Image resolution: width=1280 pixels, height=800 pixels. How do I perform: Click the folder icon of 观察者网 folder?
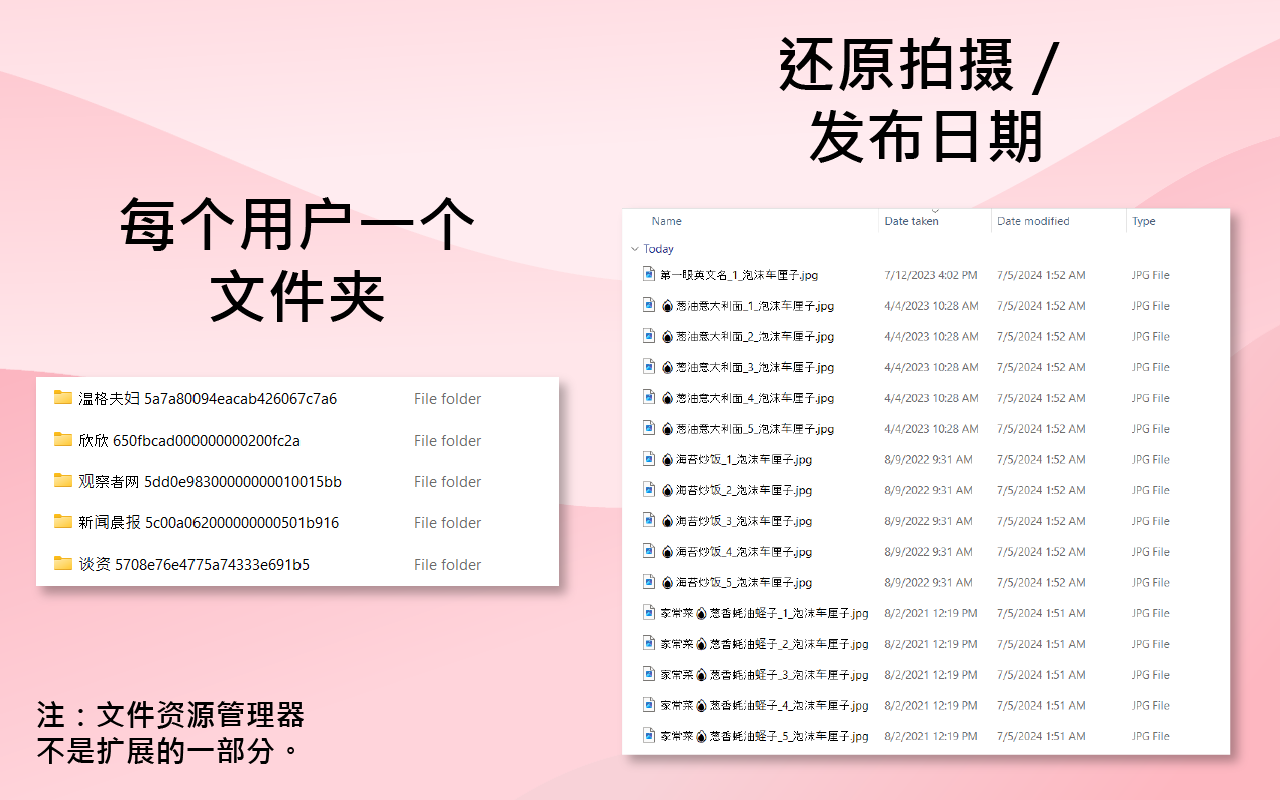[62, 481]
